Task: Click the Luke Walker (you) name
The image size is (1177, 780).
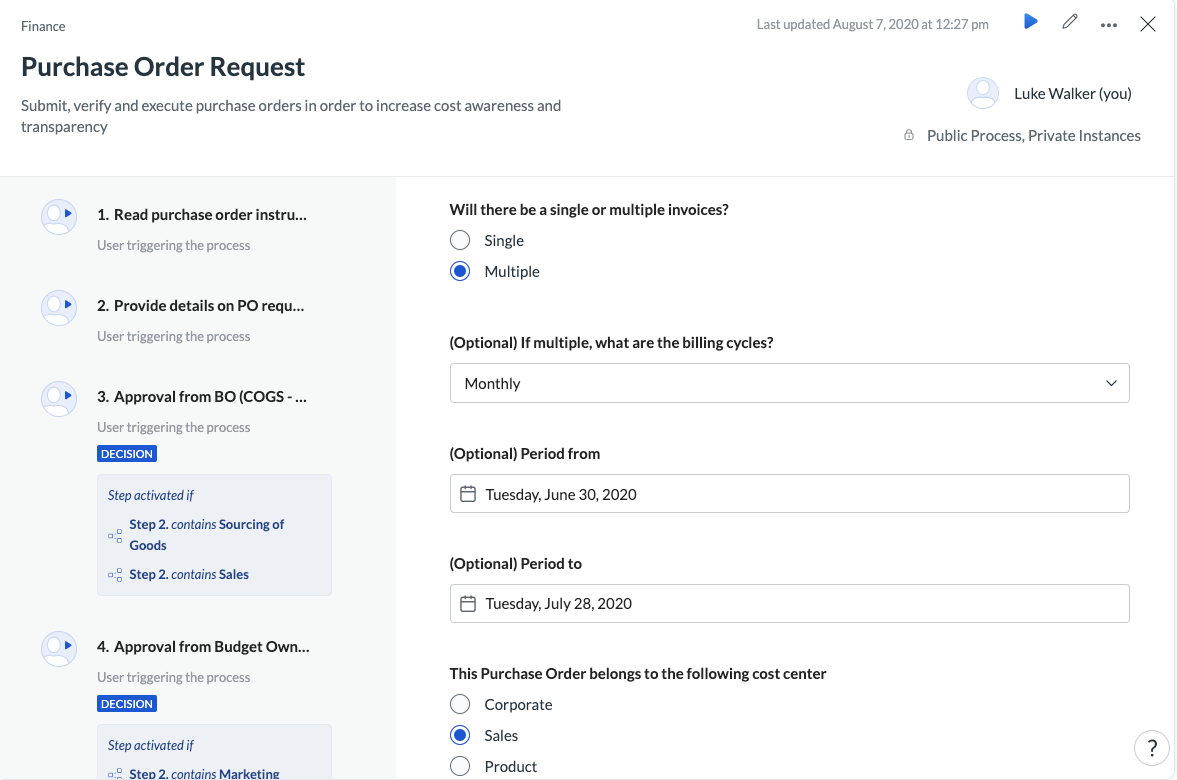Action: click(x=1073, y=93)
